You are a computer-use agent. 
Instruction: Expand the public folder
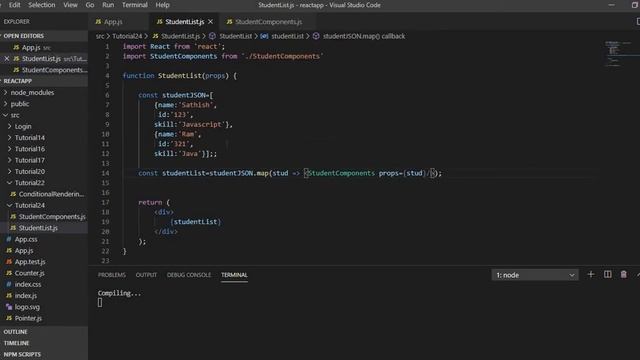pos(20,104)
